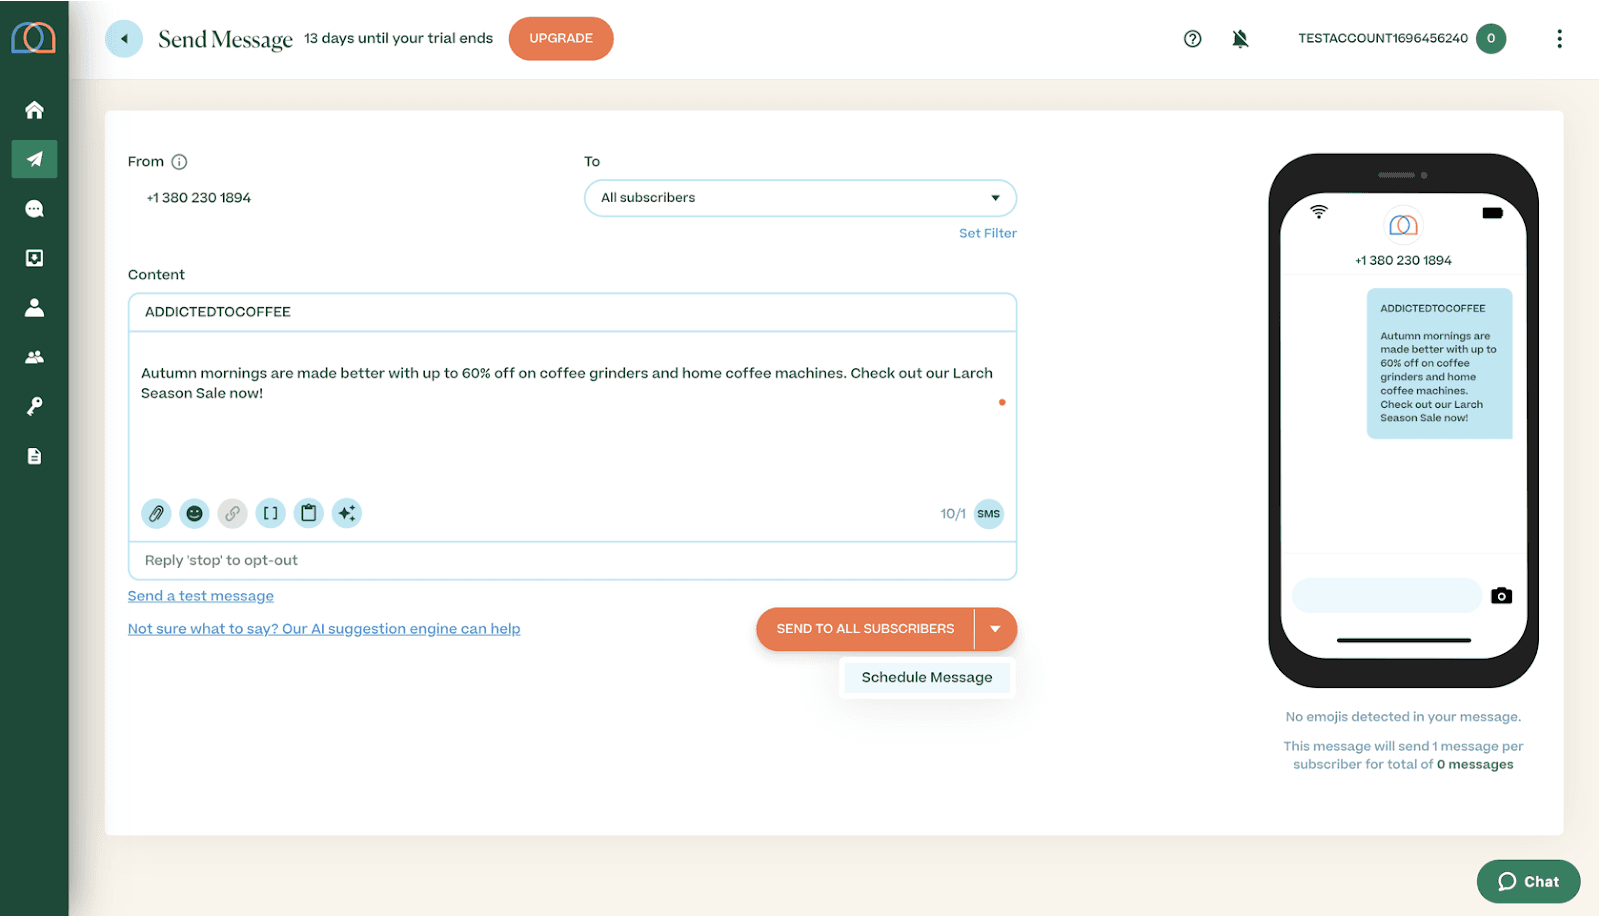This screenshot has height=916, width=1600.
Task: Click the message bubble in phone preview
Action: click(x=1439, y=364)
